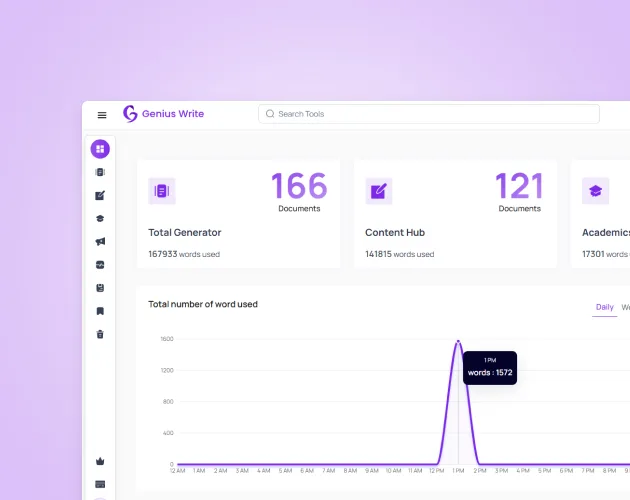
Task: Open the bookmark sidebar icon
Action: 100,311
